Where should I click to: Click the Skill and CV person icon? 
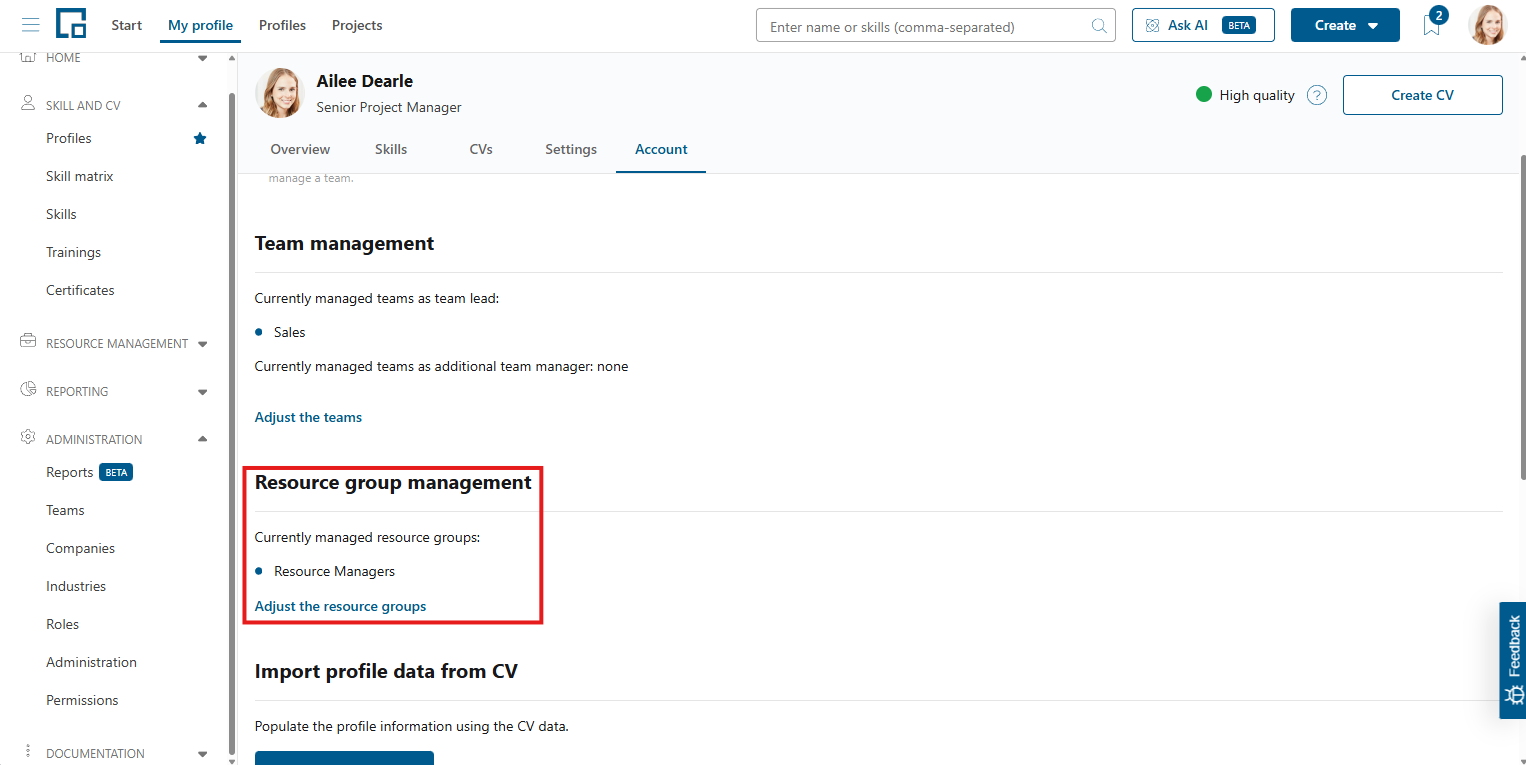[x=28, y=104]
